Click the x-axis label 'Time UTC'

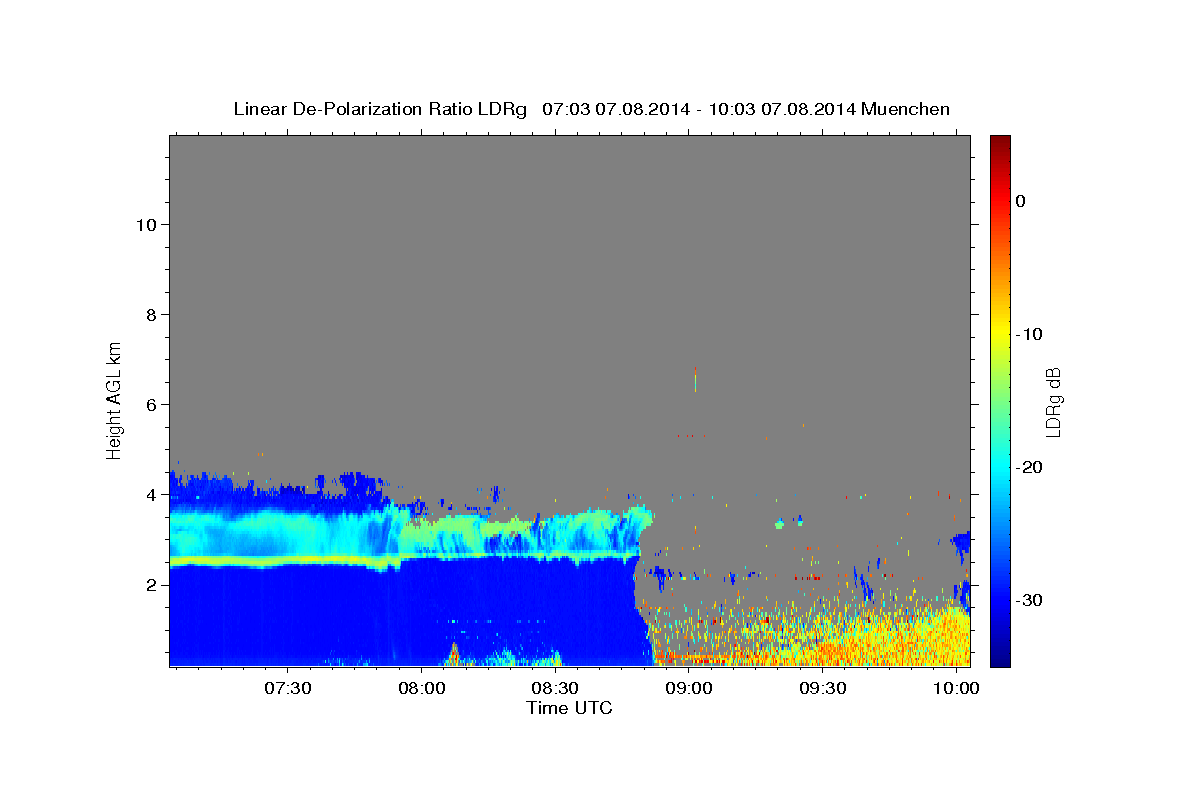coord(569,708)
